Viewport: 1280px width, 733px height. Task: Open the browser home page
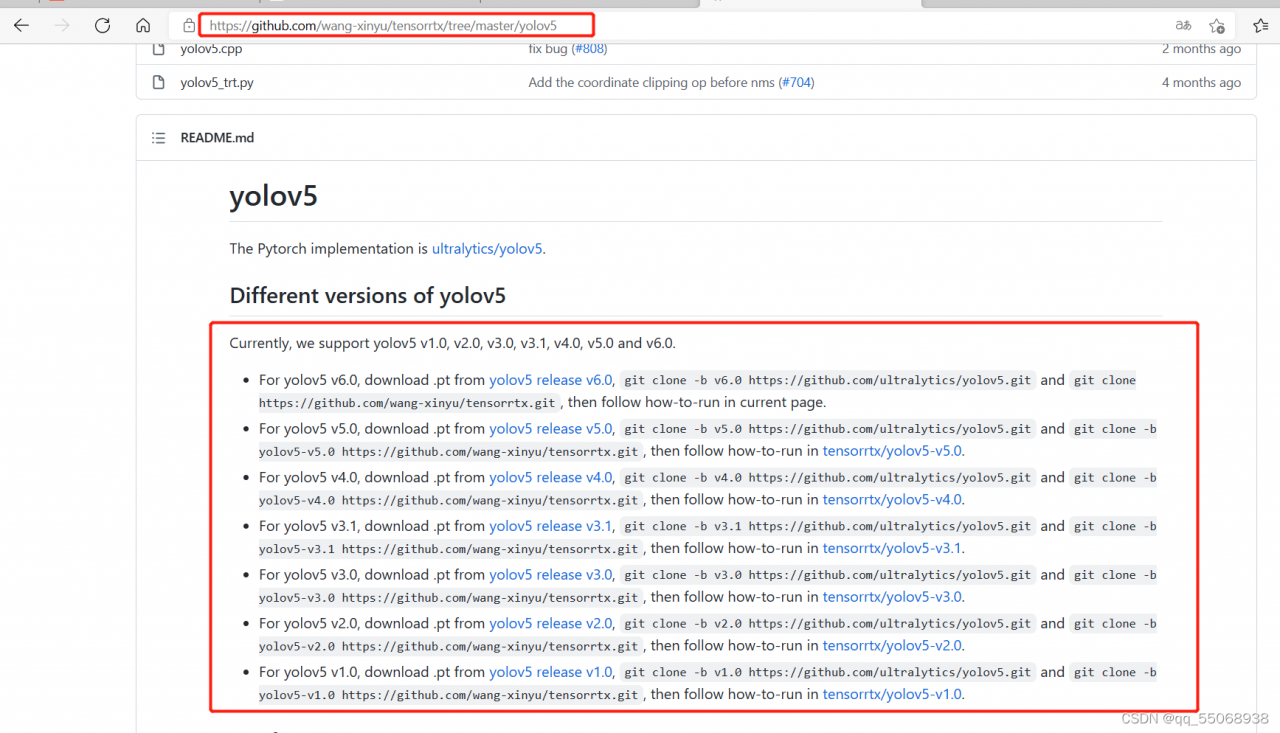click(143, 25)
